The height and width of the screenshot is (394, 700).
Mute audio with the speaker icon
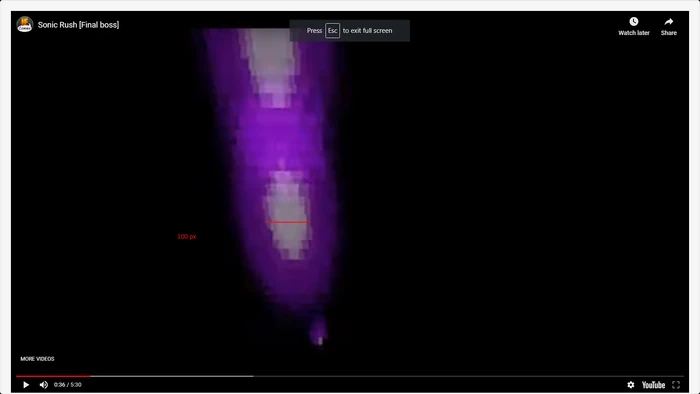44,385
